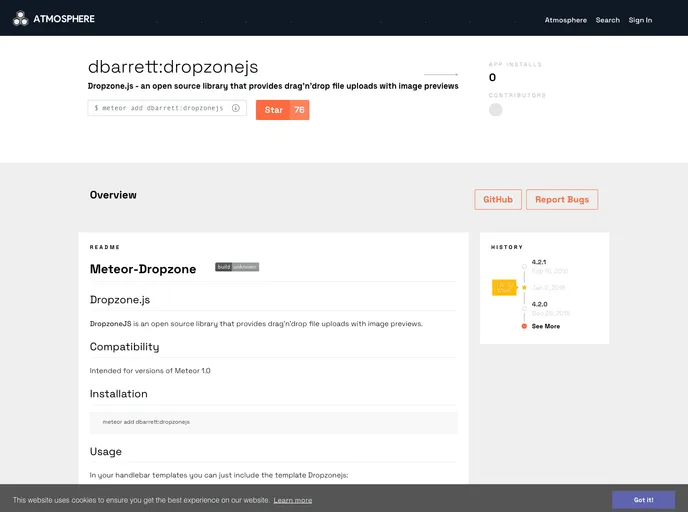The height and width of the screenshot is (512, 688).
Task: Click the 4.2.1 version timeline circle
Action: [524, 266]
